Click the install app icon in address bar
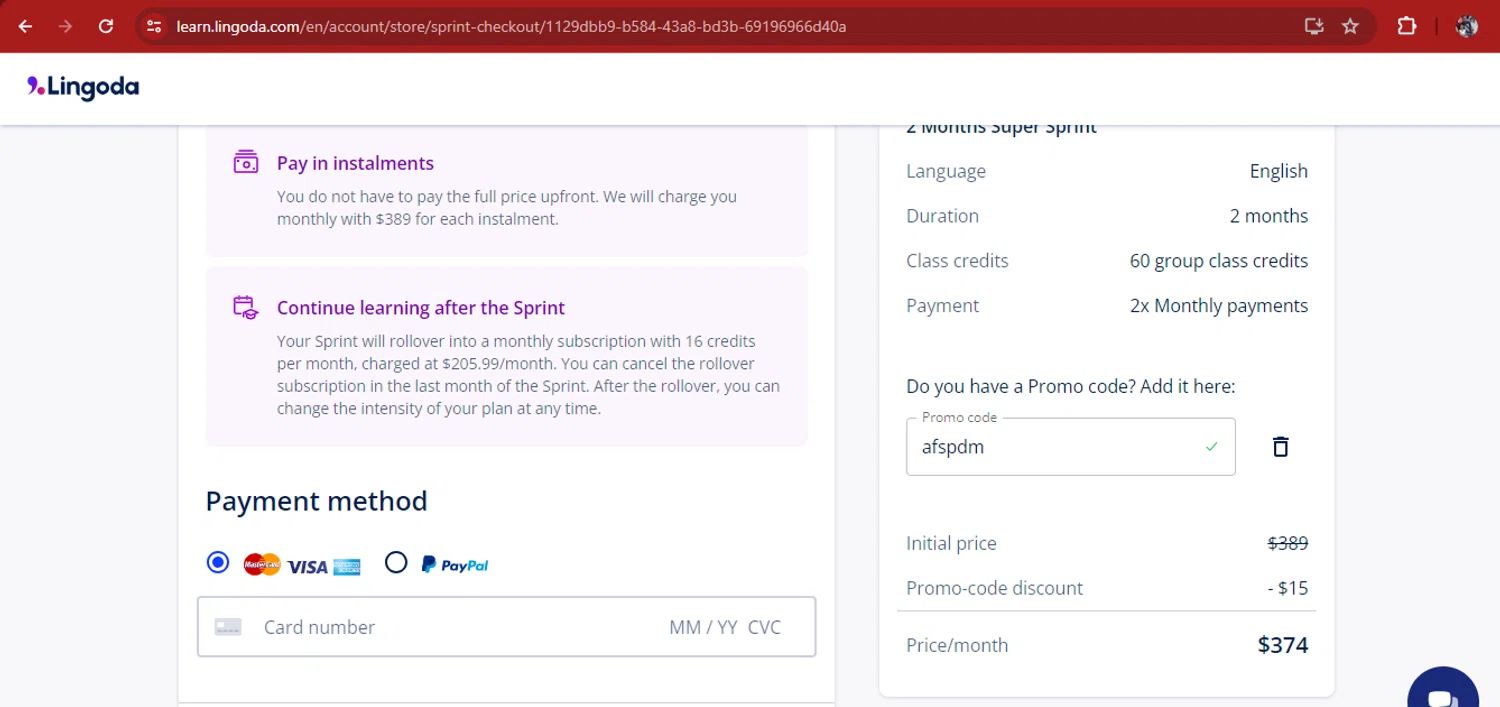This screenshot has width=1500, height=707. tap(1314, 26)
